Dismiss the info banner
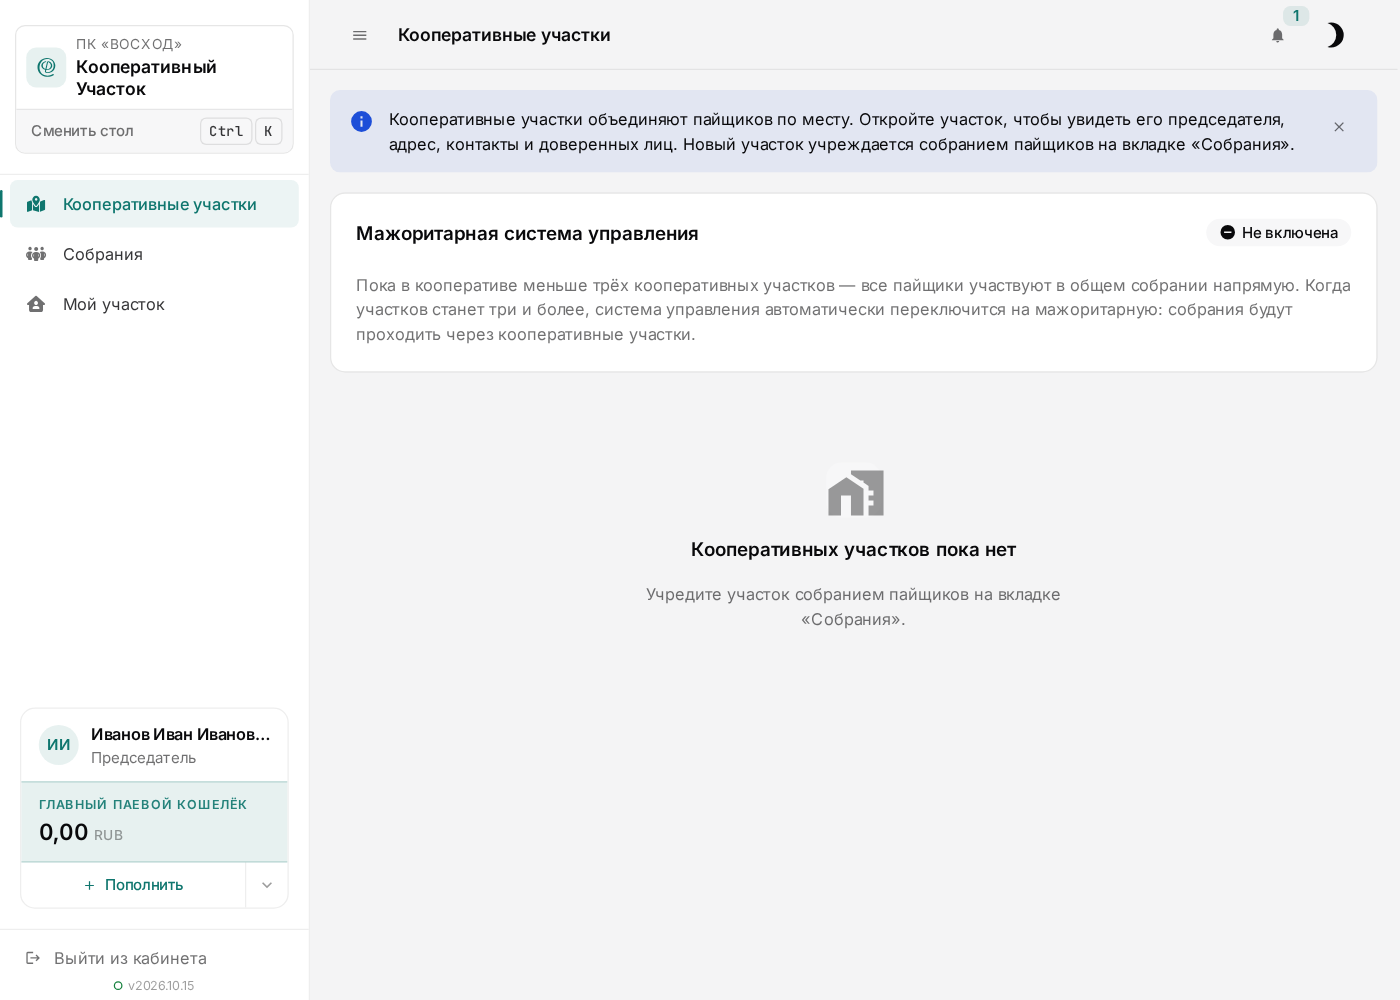 [x=1339, y=127]
